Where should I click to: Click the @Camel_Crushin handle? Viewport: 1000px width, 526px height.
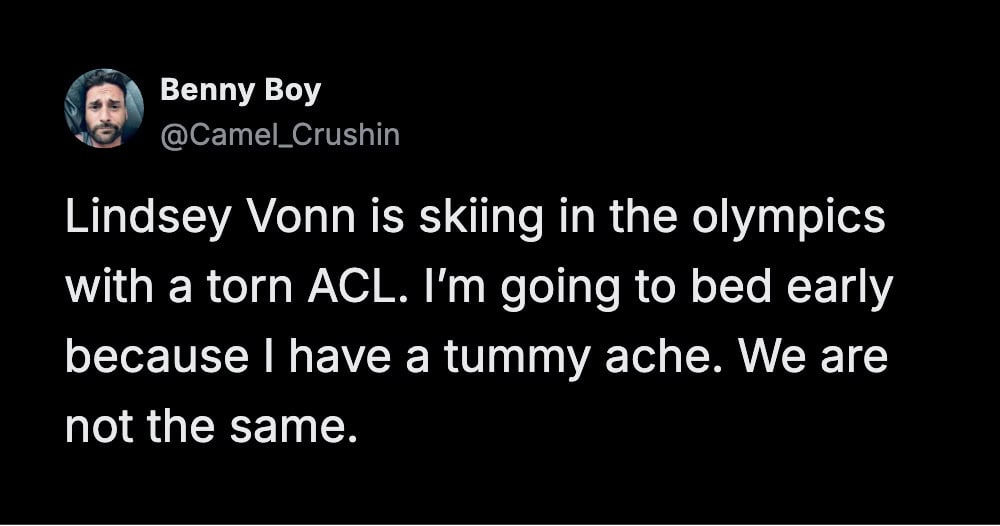click(x=279, y=134)
